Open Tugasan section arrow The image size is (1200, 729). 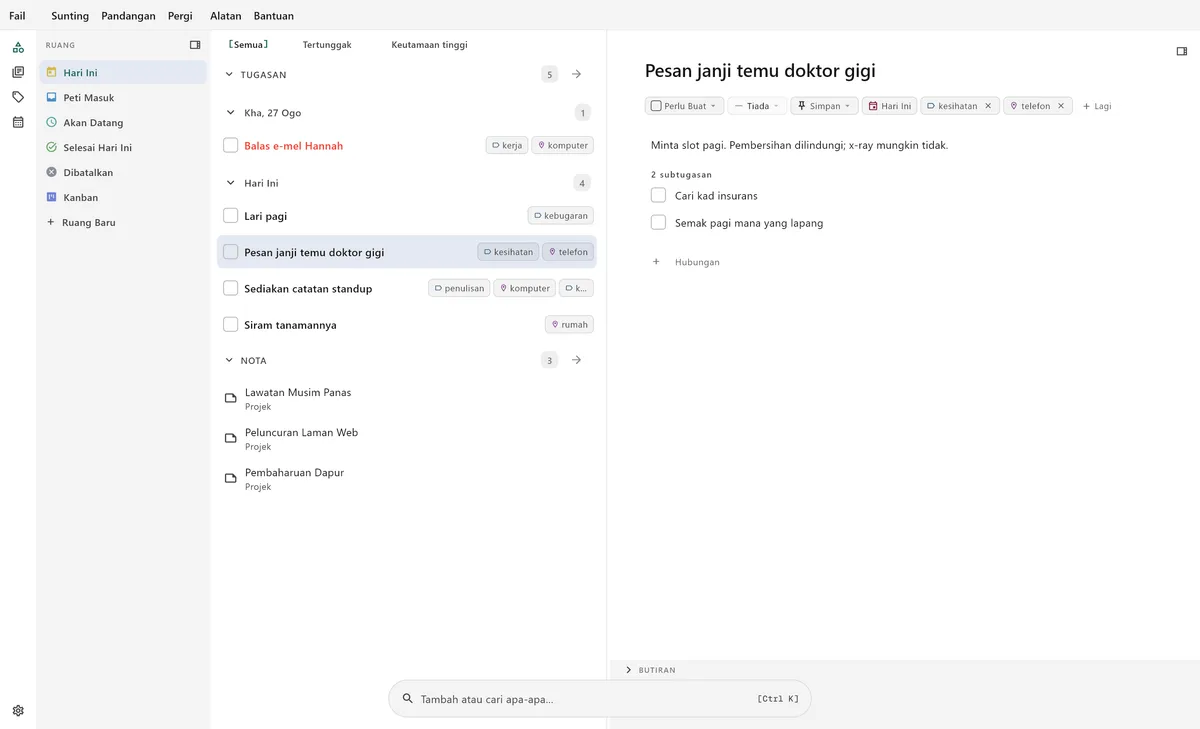click(577, 74)
